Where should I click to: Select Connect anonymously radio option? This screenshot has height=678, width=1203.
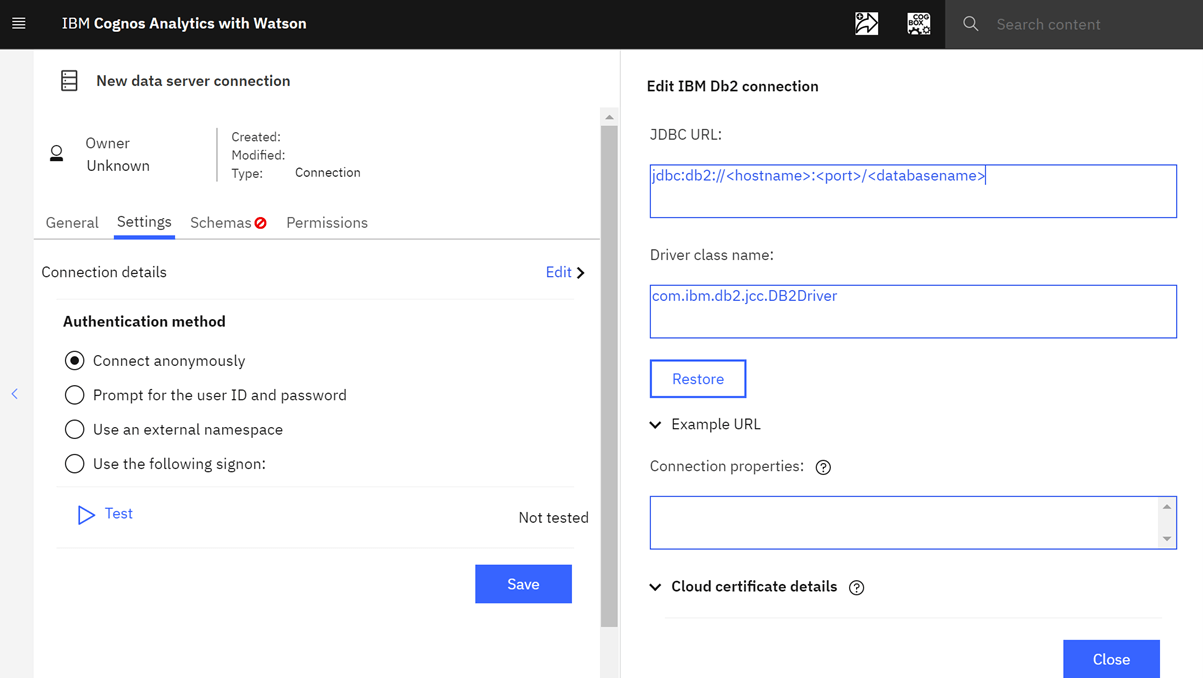[74, 361]
